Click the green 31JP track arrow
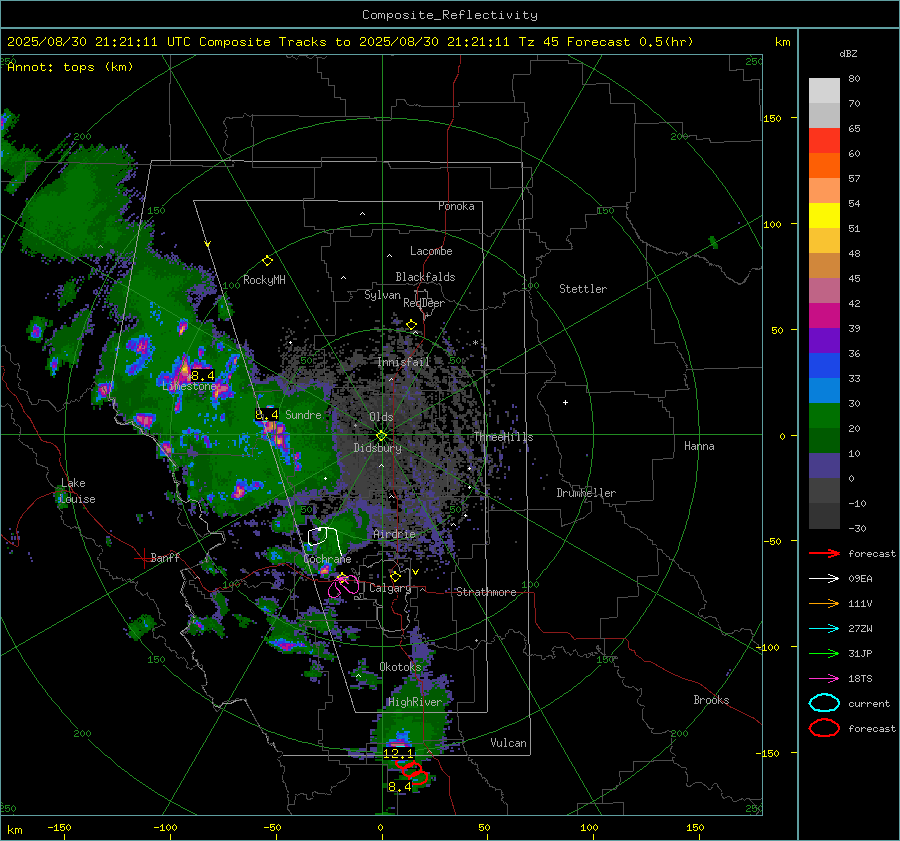 824,653
